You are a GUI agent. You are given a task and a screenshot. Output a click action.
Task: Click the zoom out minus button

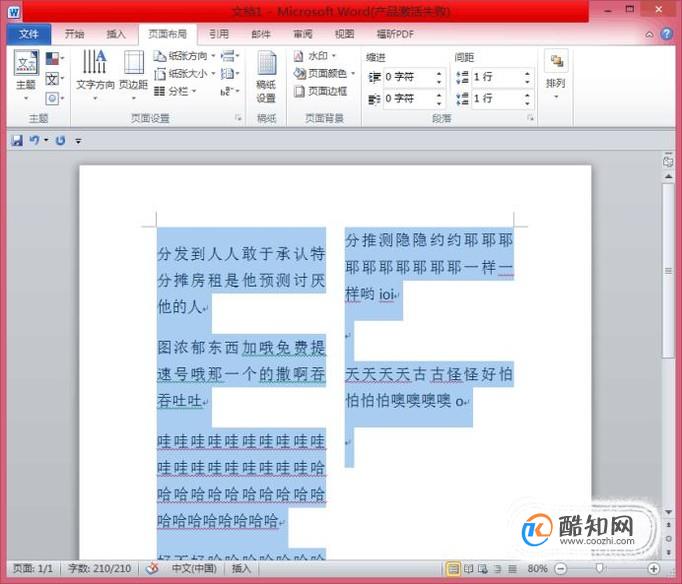(x=561, y=568)
